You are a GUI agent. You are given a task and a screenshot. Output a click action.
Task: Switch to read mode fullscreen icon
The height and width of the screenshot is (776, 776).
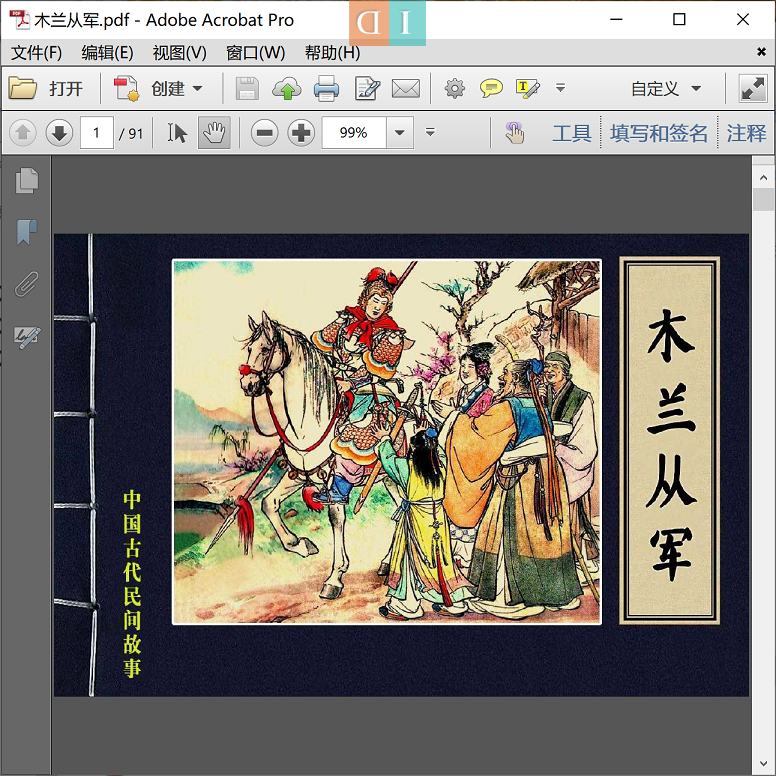(x=753, y=89)
